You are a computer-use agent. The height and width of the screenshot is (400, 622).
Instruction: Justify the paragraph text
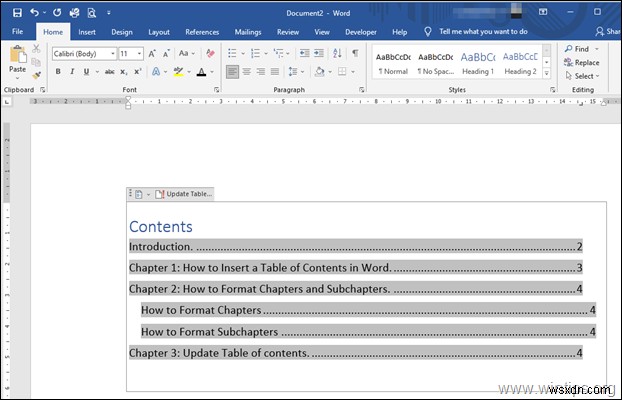tap(275, 72)
